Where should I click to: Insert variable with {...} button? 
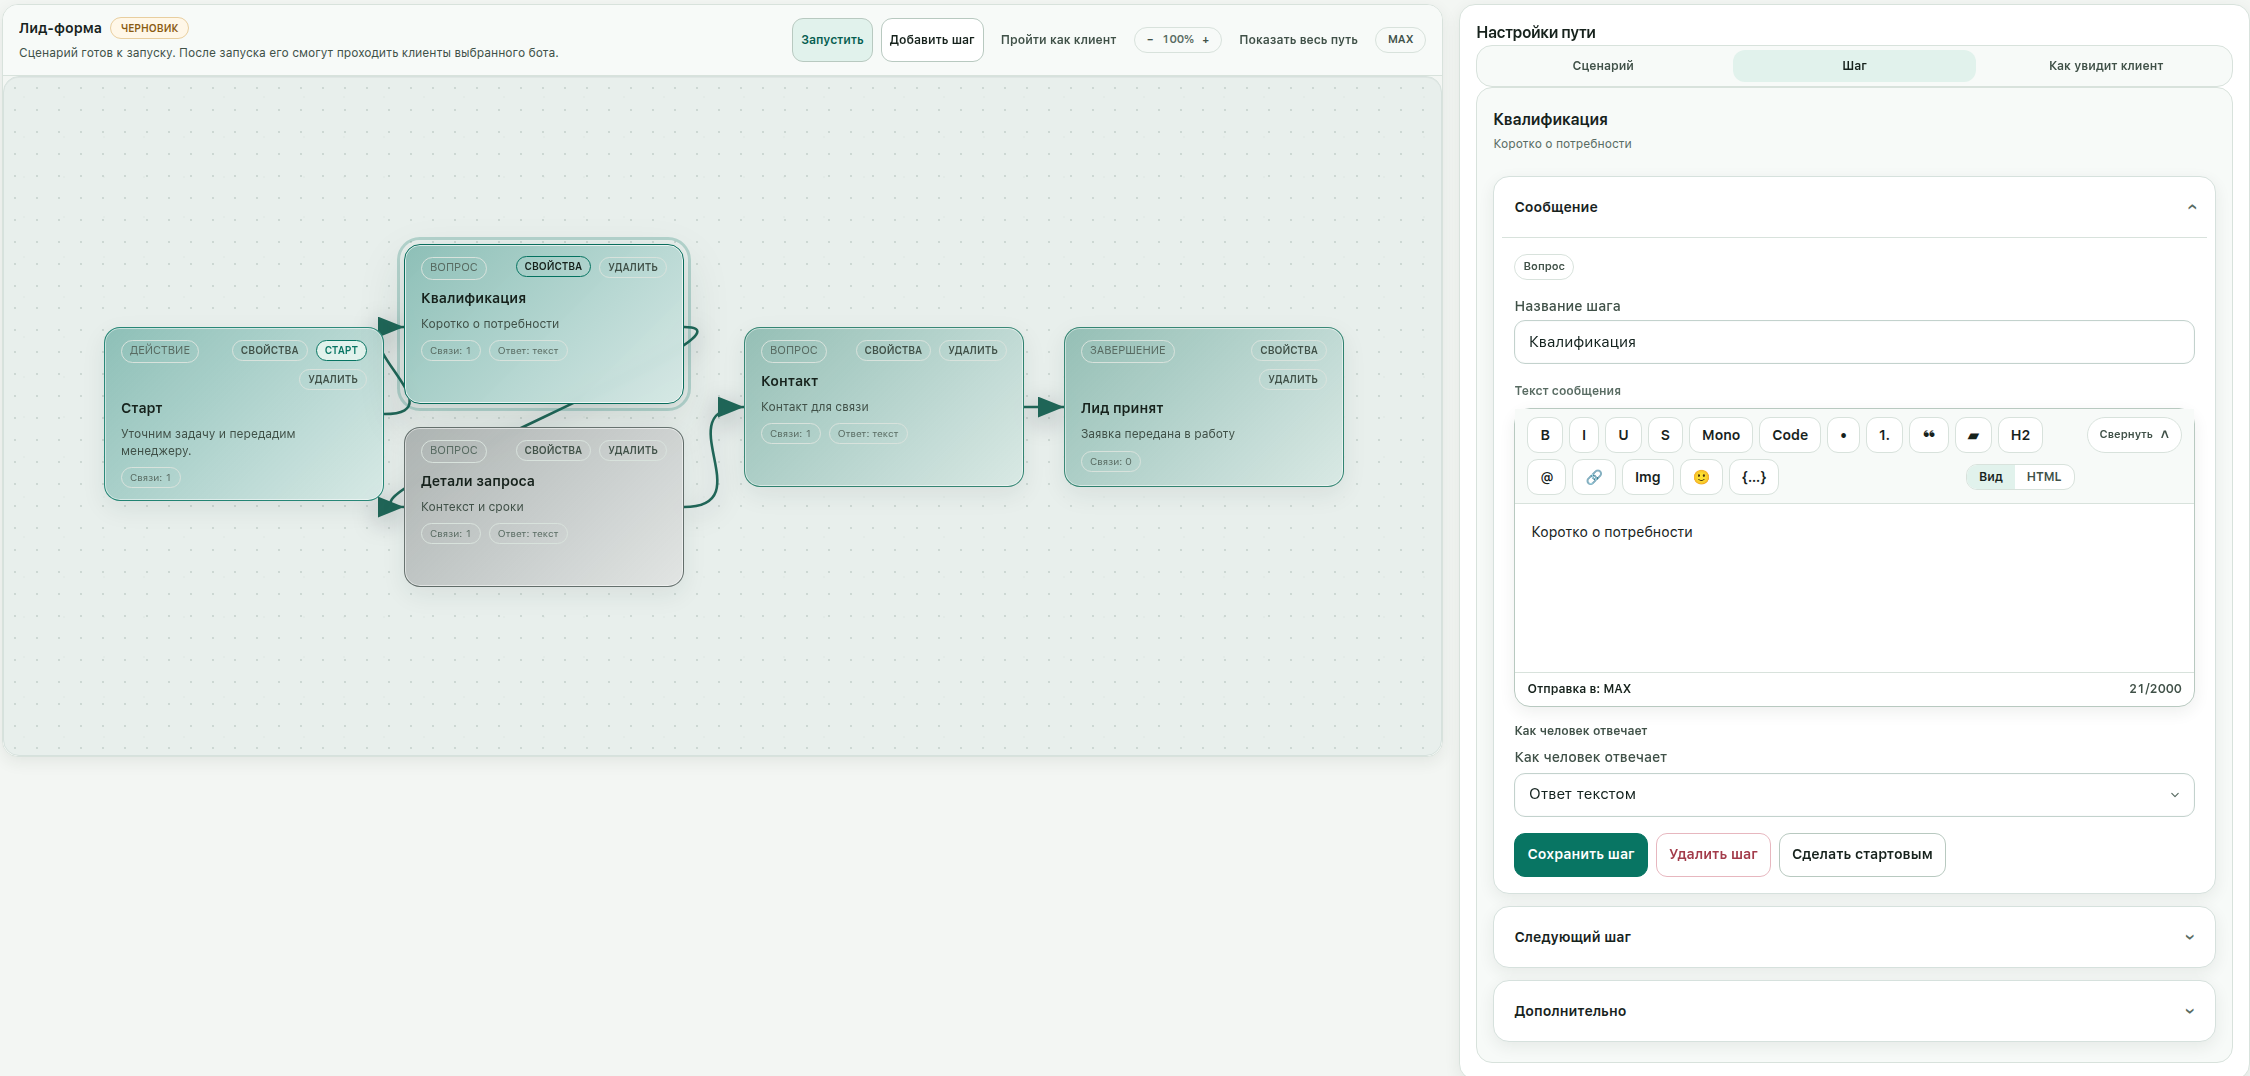pyautogui.click(x=1754, y=477)
